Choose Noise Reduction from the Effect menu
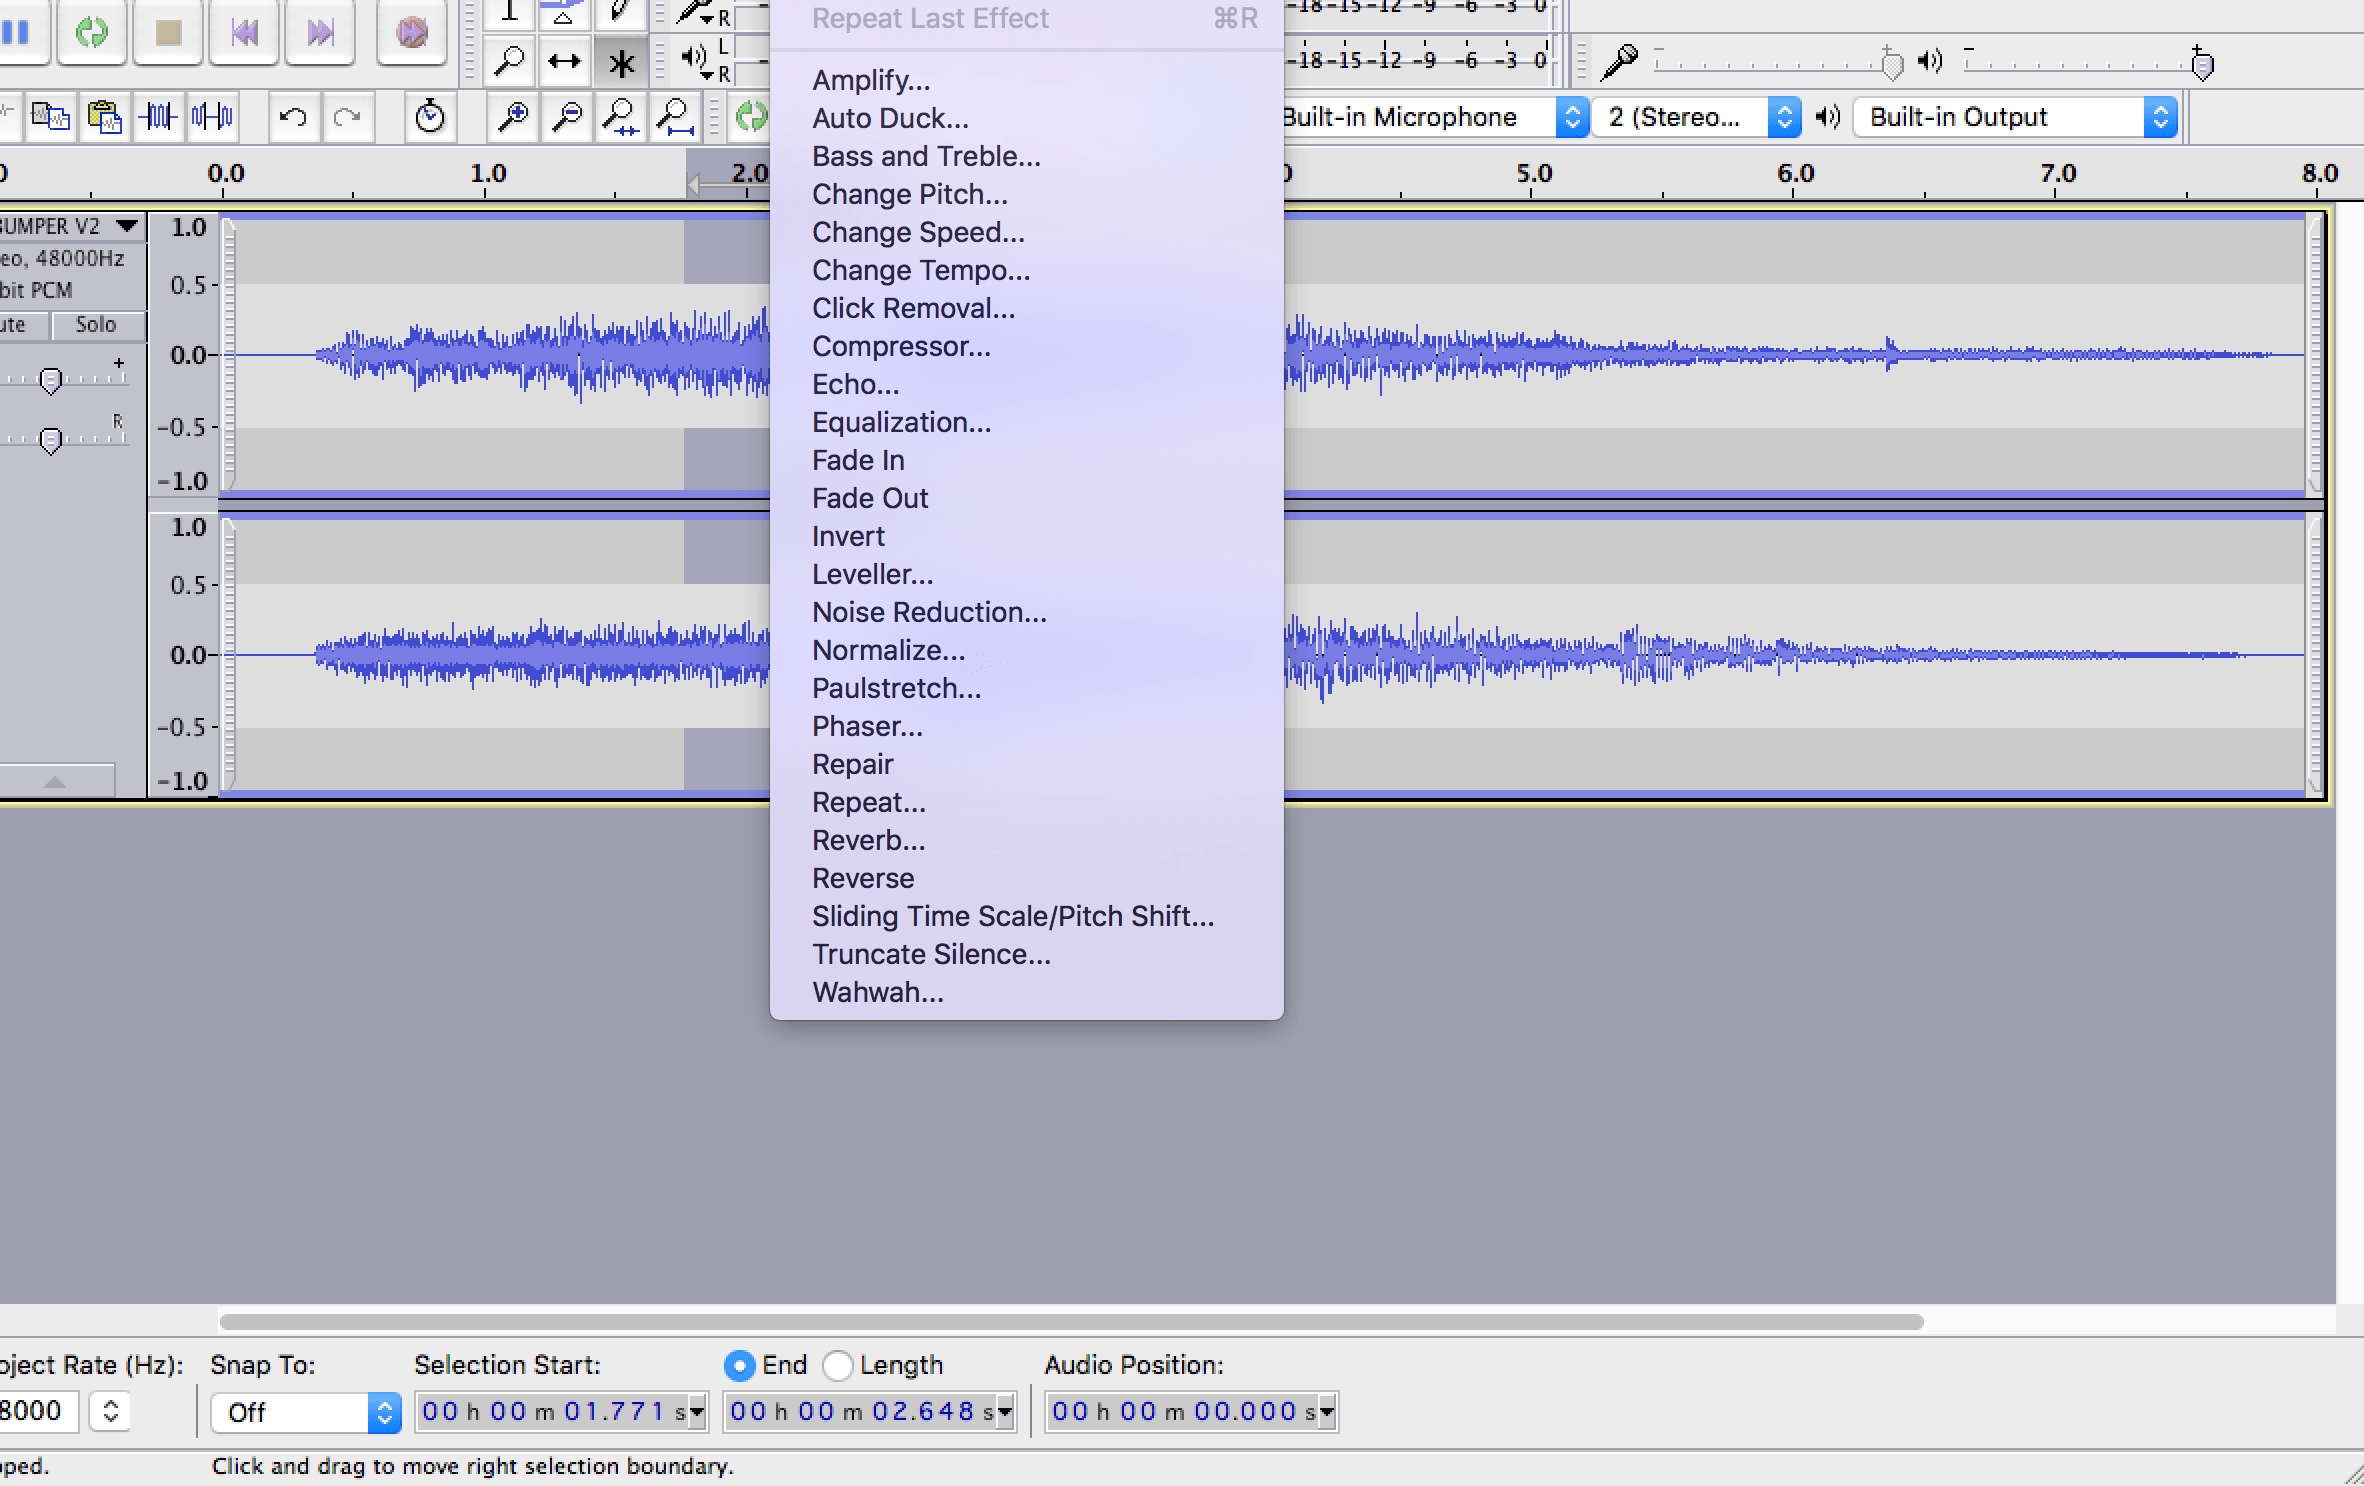The width and height of the screenshot is (2364, 1486). click(928, 611)
